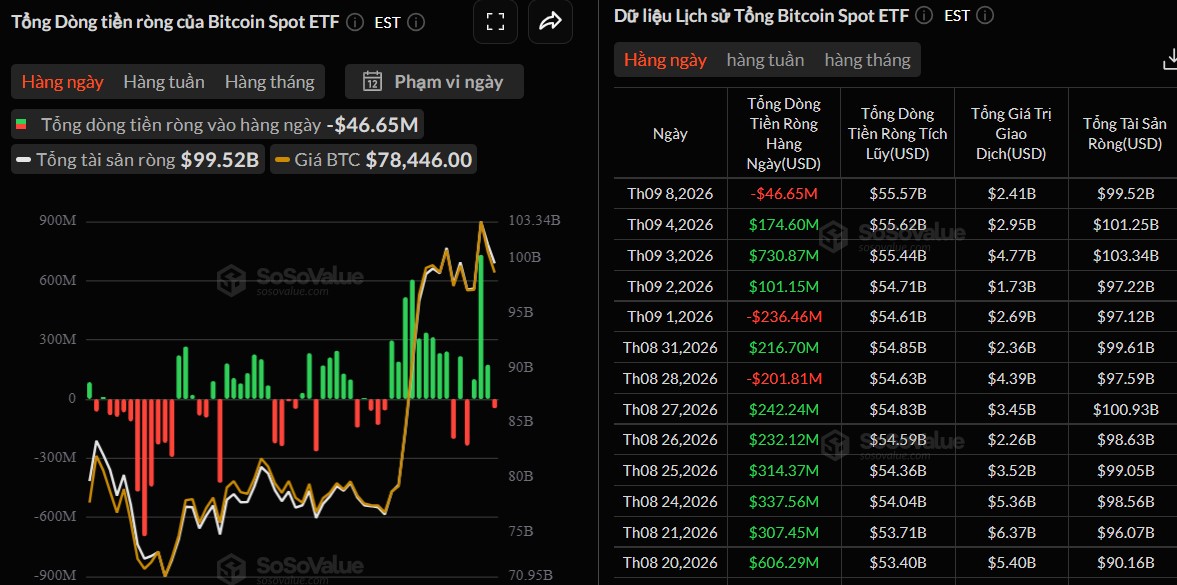Click the share arrow icon
The height and width of the screenshot is (585, 1177).
coord(550,22)
